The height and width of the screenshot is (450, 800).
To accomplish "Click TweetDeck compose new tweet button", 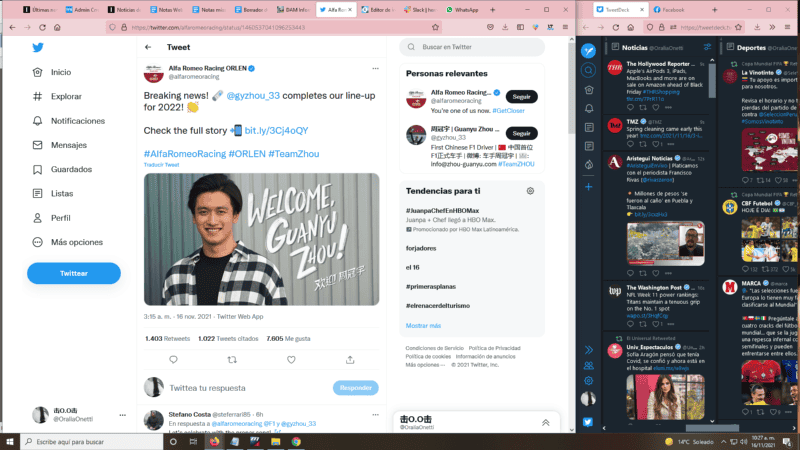I will (589, 50).
